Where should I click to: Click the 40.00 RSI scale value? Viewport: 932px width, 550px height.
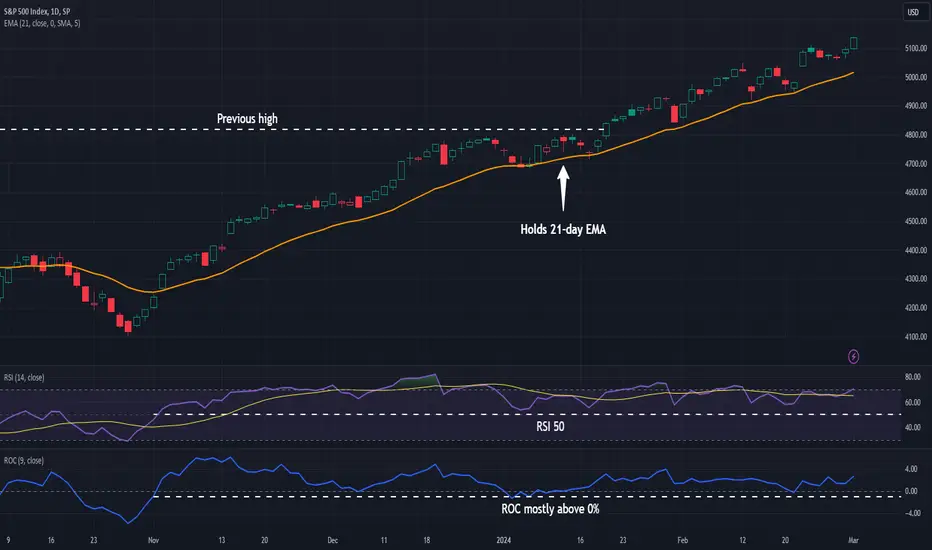(x=912, y=428)
